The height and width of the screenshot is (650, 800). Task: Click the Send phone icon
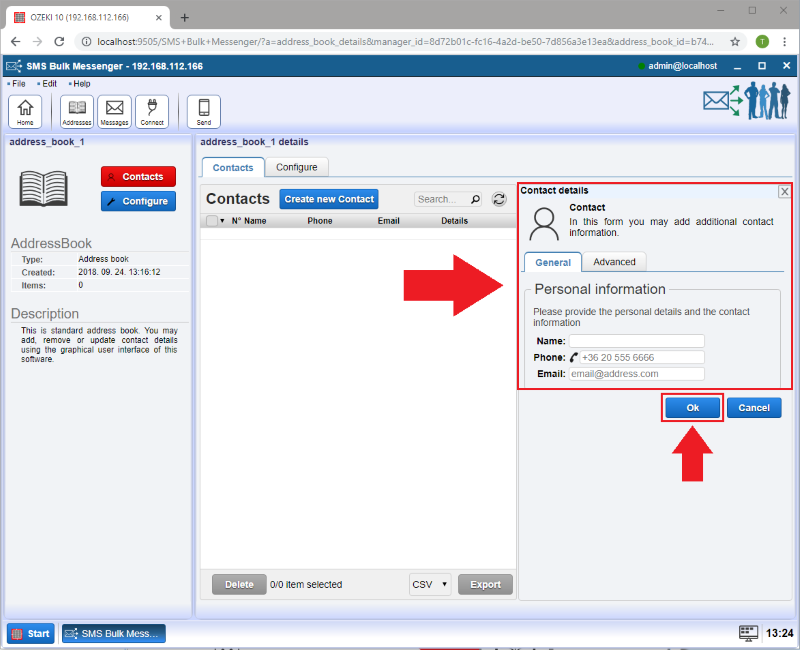204,111
